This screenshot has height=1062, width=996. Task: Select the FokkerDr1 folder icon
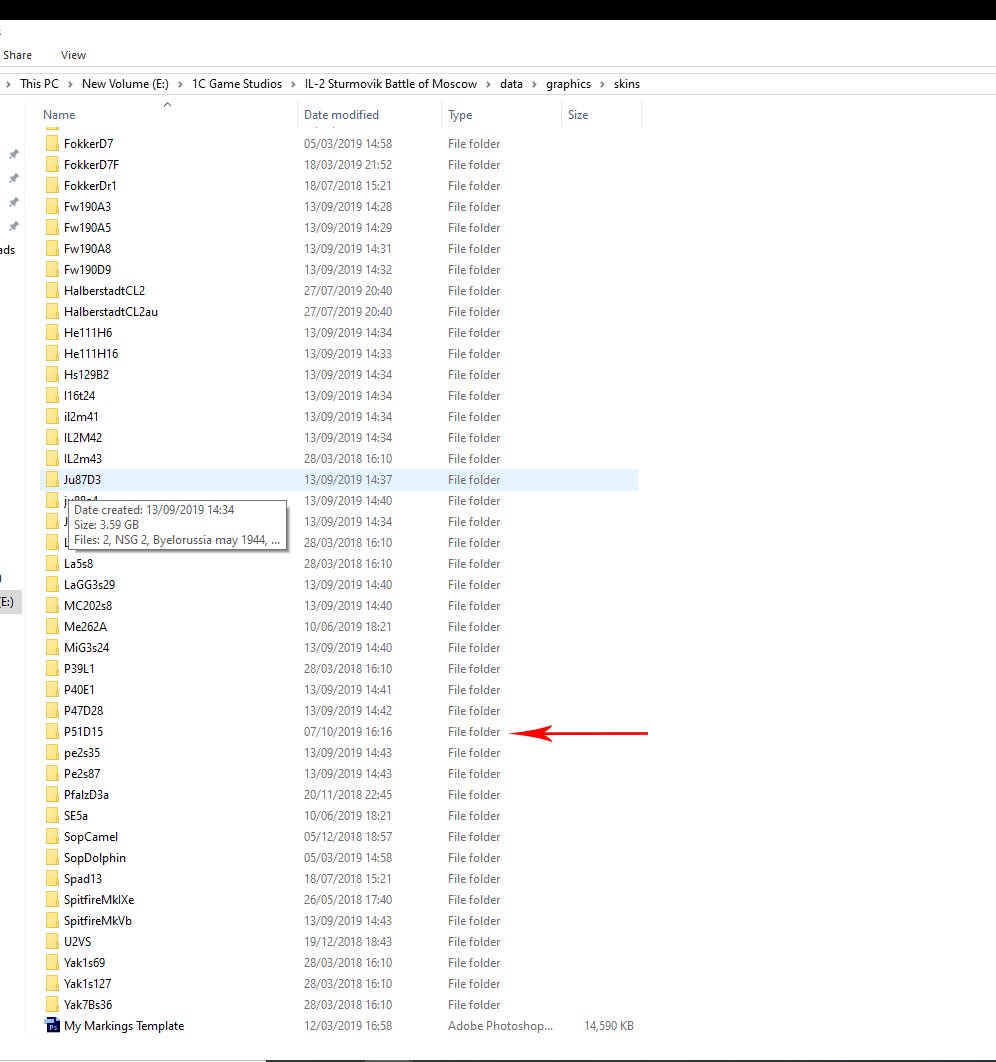click(x=52, y=186)
